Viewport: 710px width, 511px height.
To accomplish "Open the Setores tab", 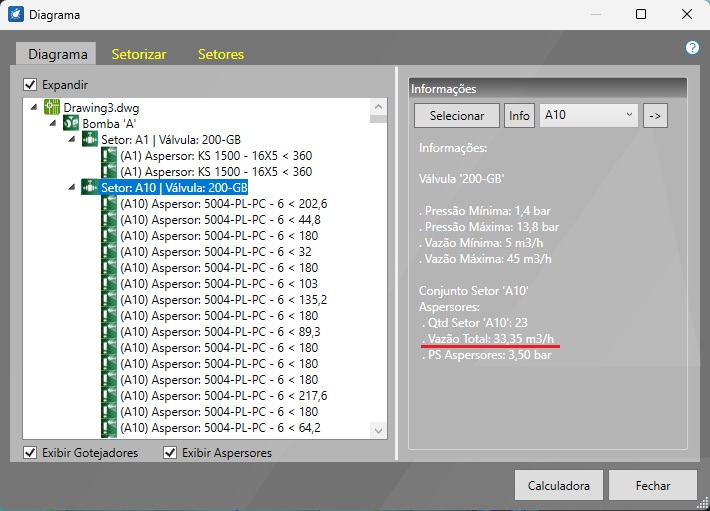I will coord(221,54).
